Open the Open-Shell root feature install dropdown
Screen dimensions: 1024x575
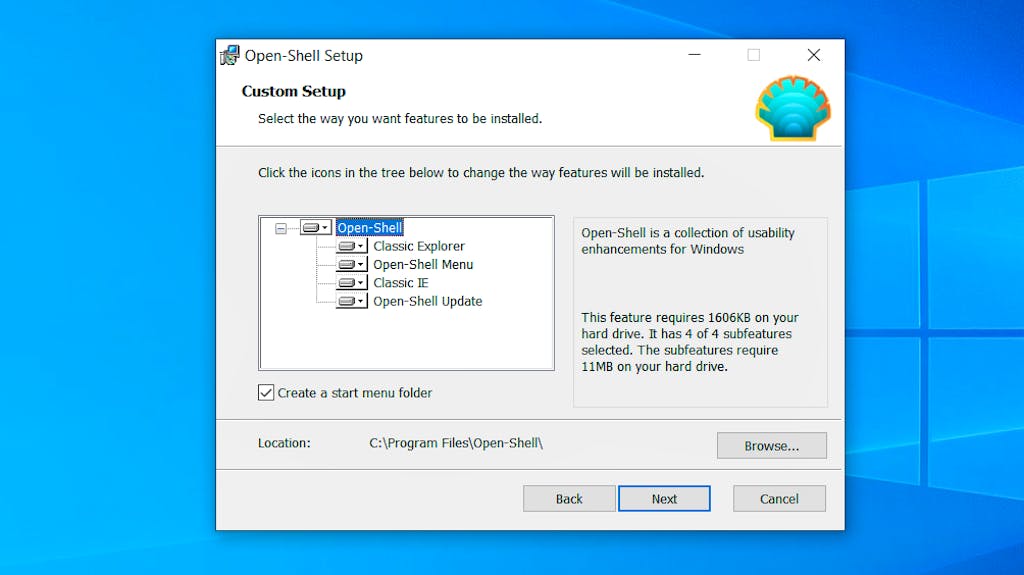click(x=316, y=227)
